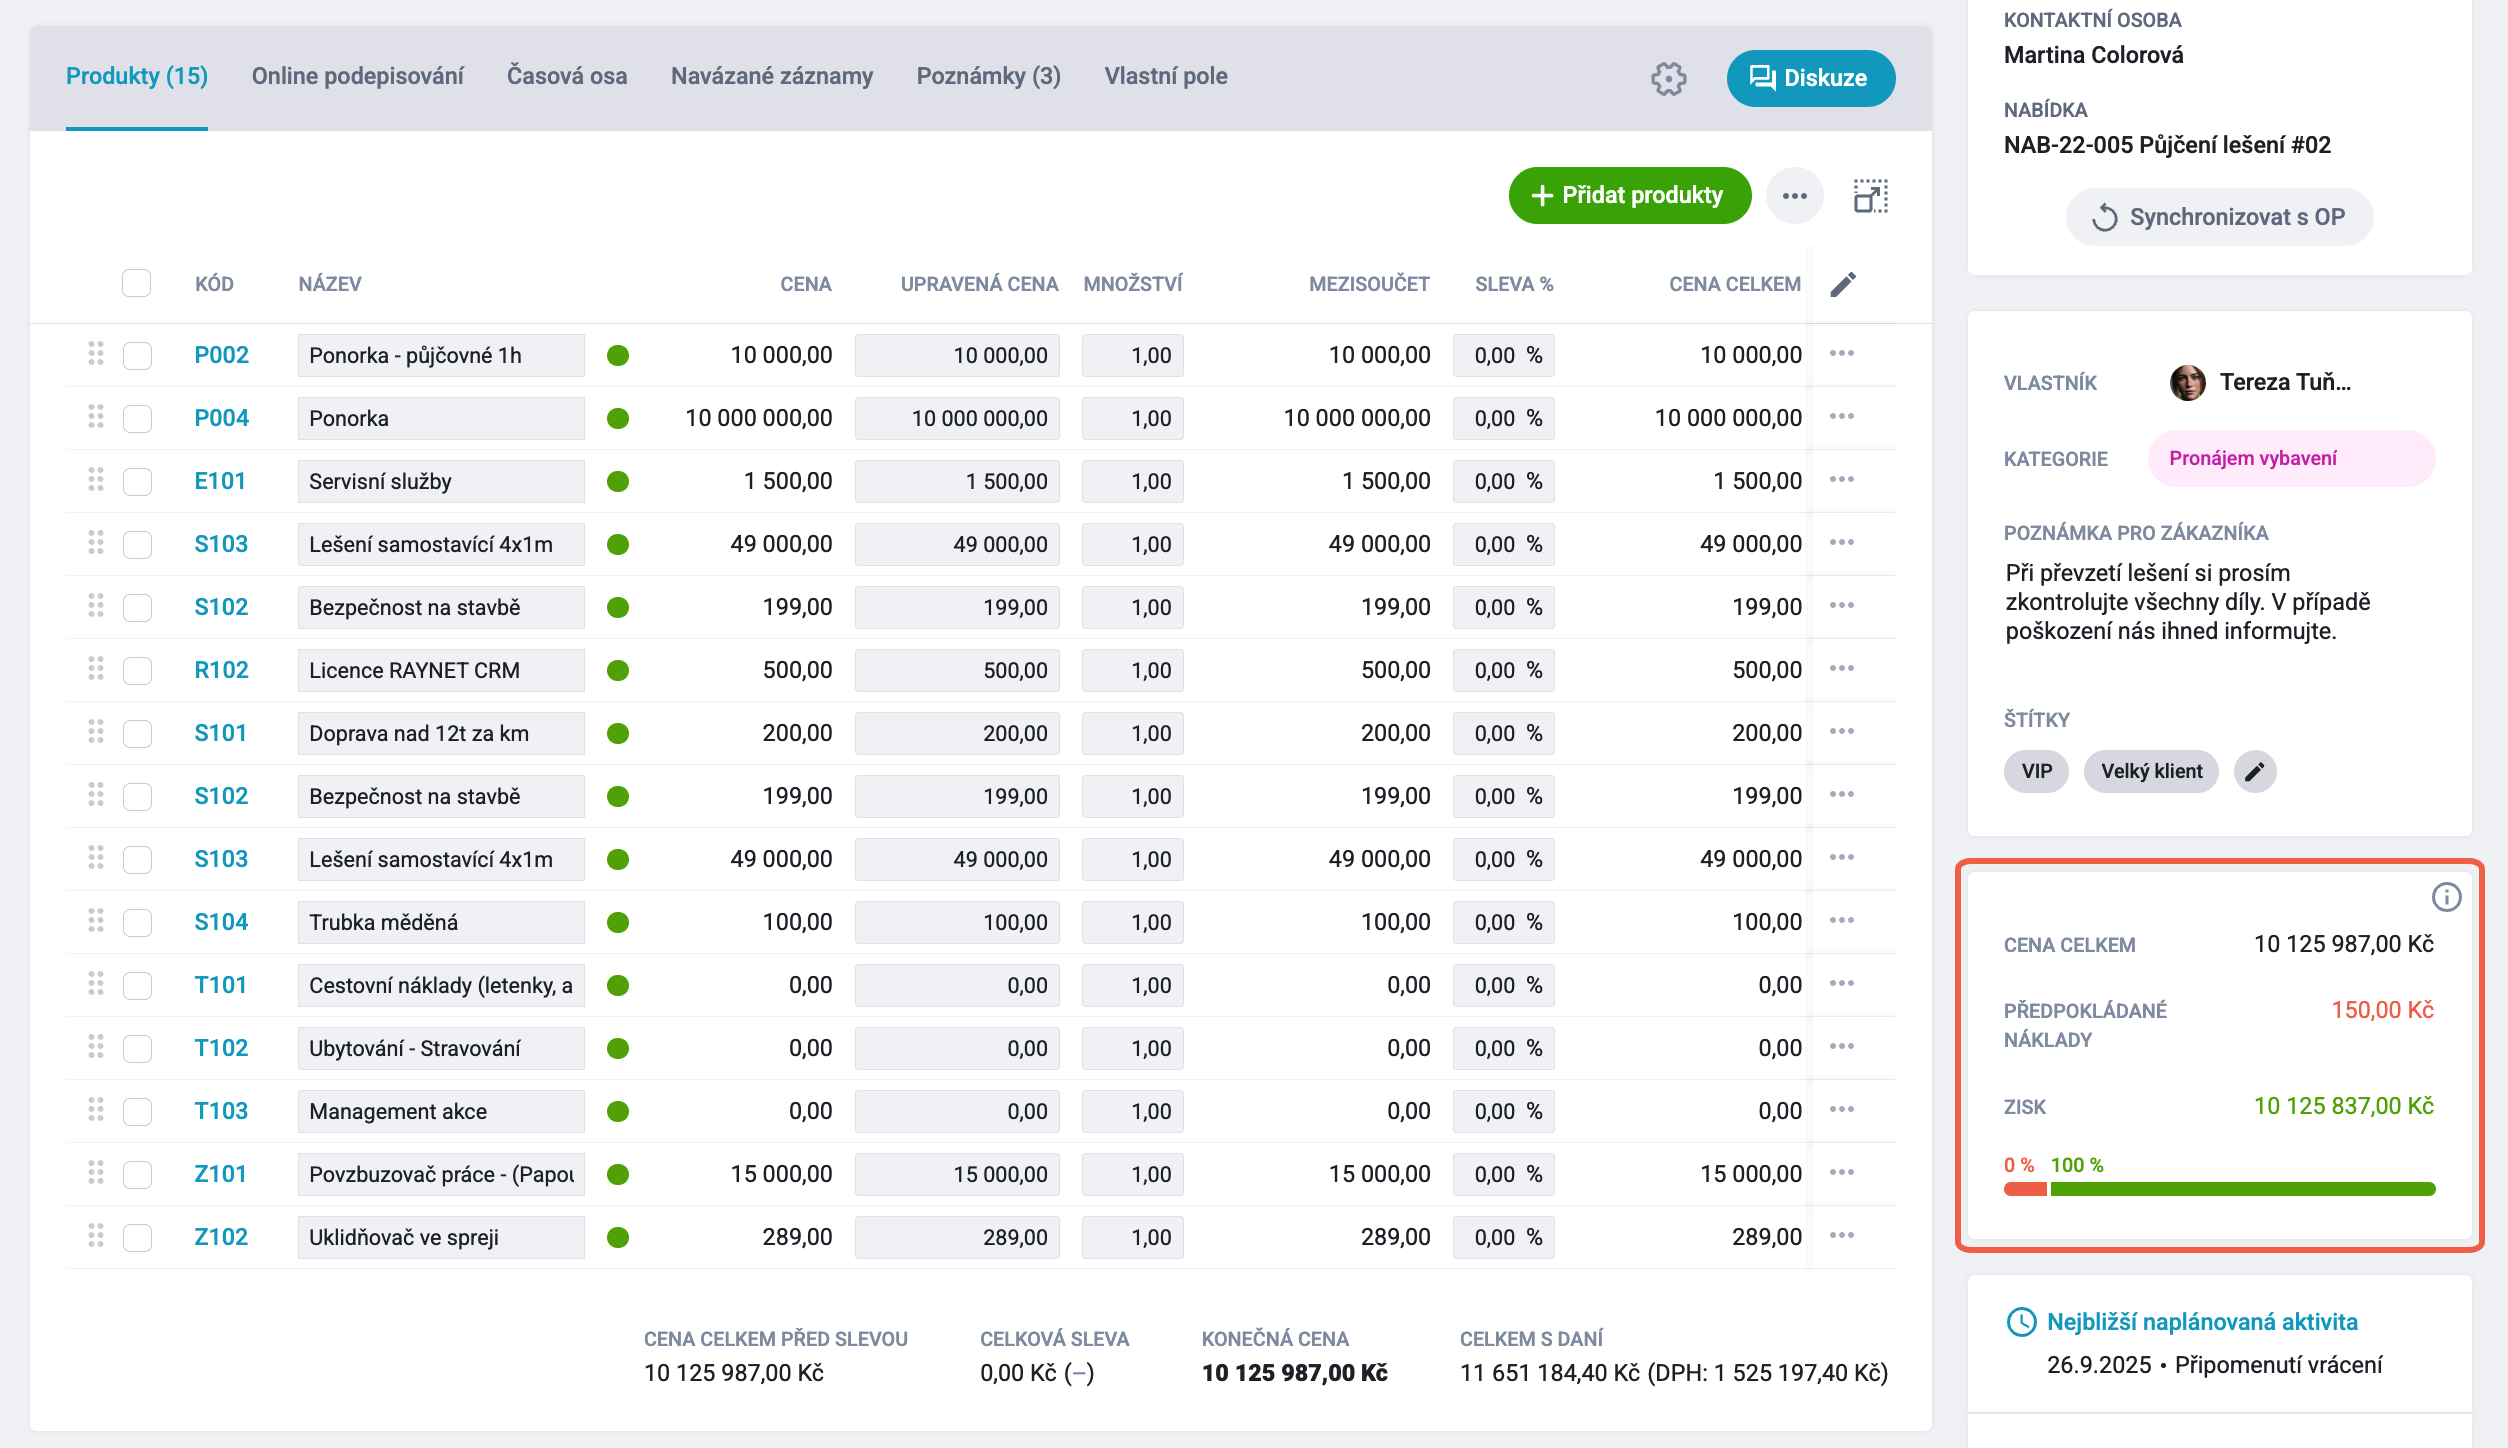2508x1448 pixels.
Task: Open the E101 product code link
Action: click(220, 481)
